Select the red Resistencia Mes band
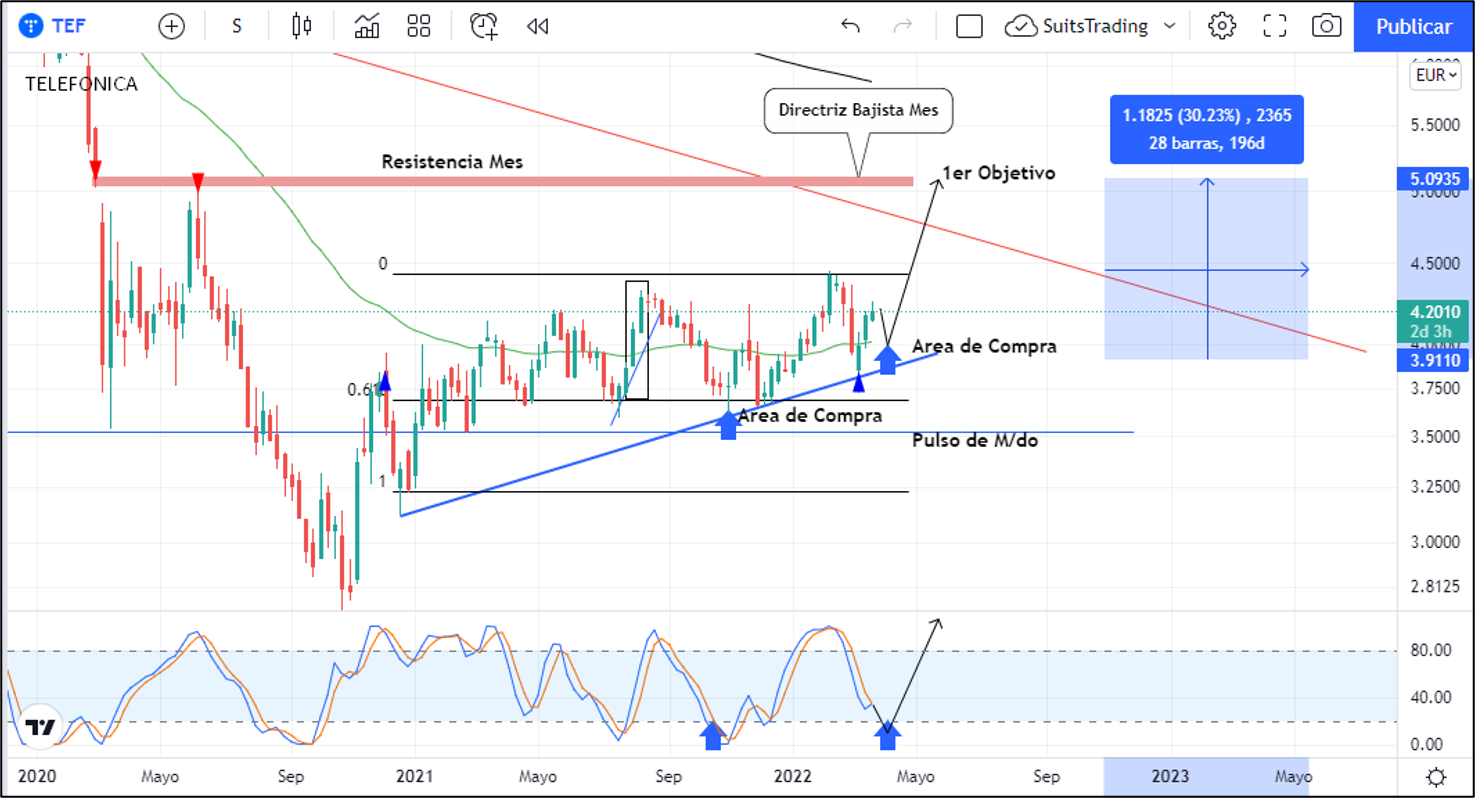 click(600, 181)
